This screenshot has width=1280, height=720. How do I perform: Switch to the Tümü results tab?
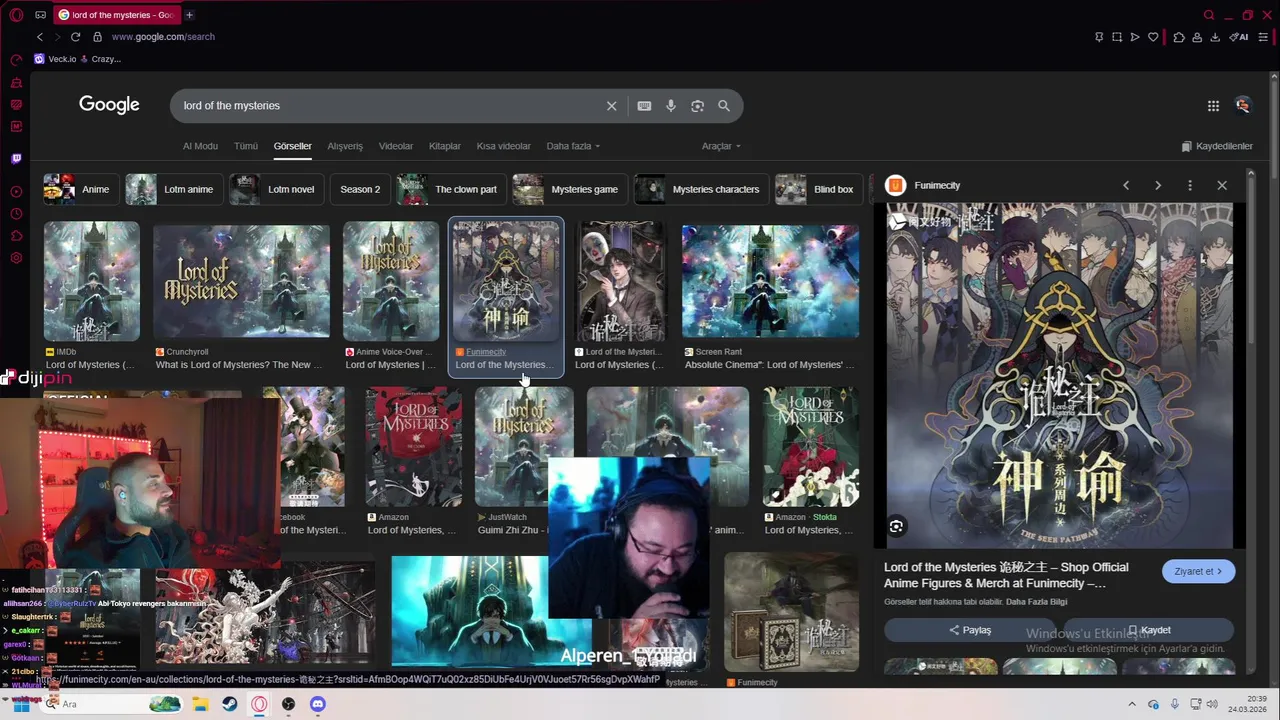tap(246, 146)
